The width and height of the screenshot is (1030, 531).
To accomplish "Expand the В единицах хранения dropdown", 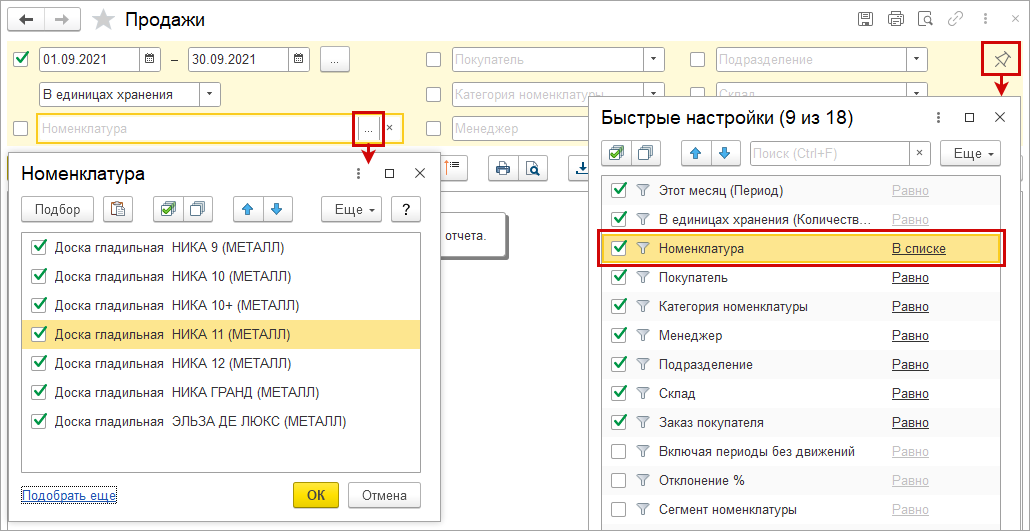I will pyautogui.click(x=210, y=94).
